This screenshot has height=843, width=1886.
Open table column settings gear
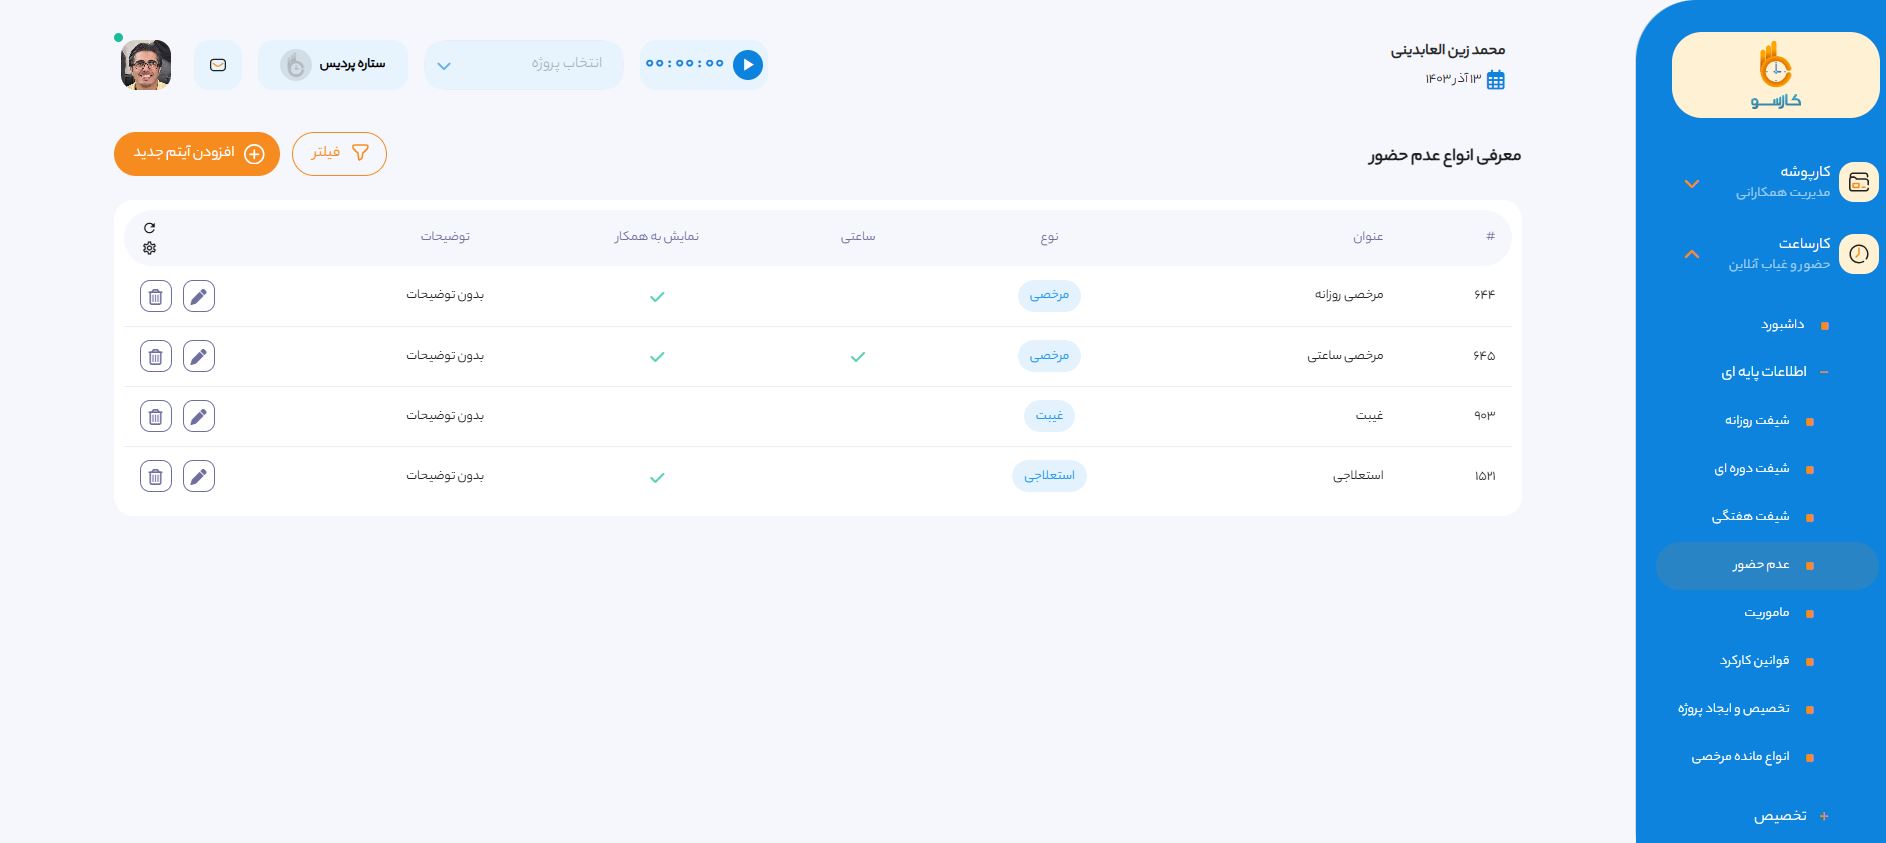point(150,248)
